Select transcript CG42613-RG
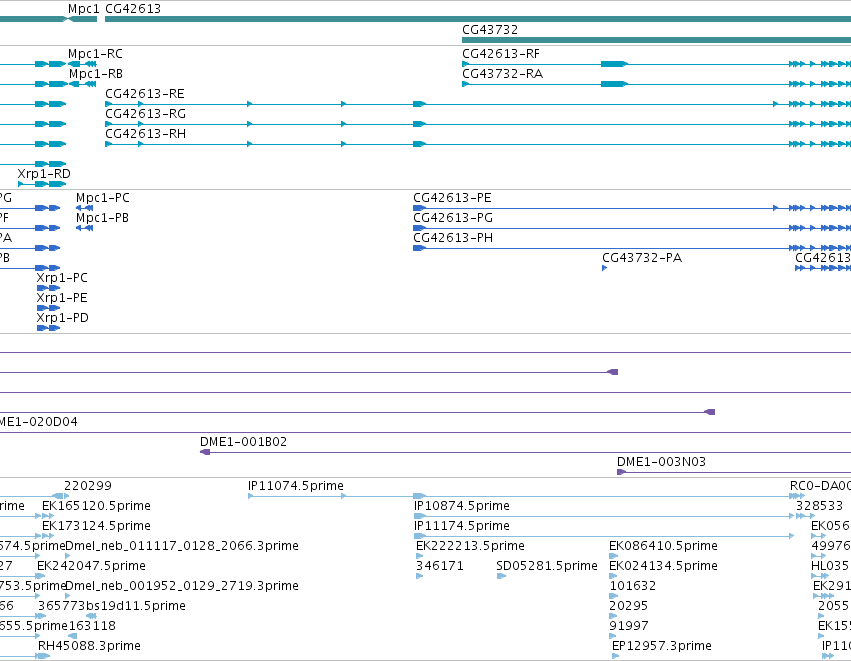851x661 pixels. 145,114
